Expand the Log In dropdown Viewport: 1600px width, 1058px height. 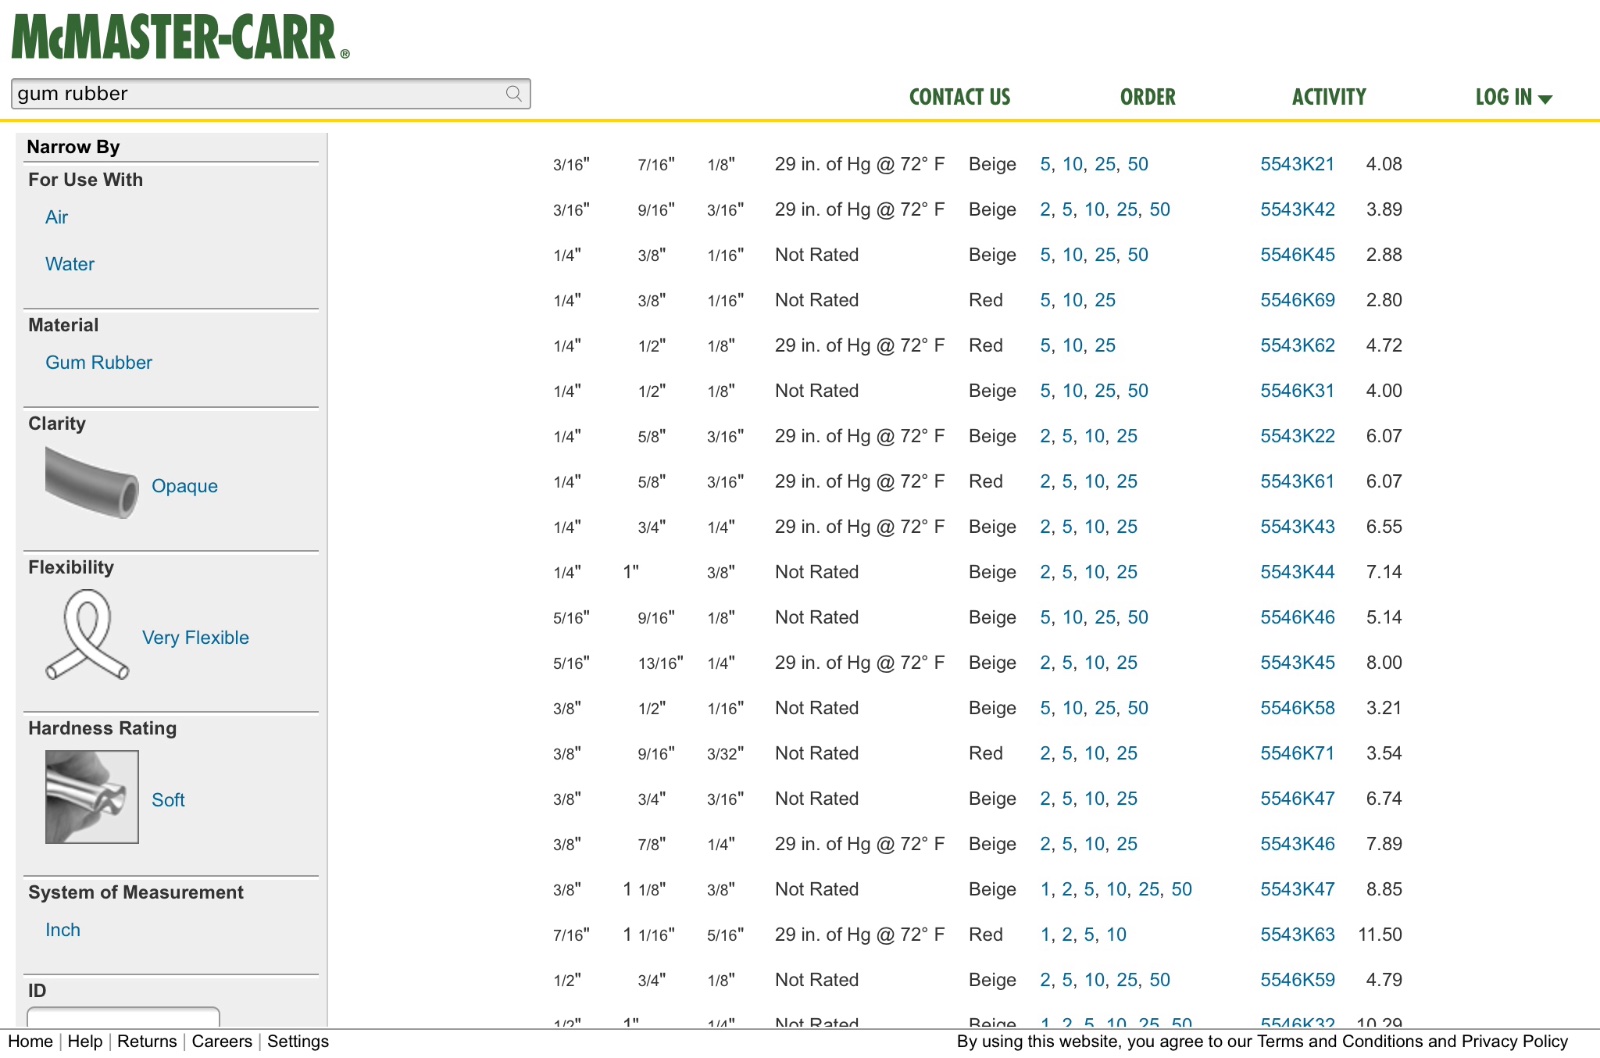(1513, 97)
